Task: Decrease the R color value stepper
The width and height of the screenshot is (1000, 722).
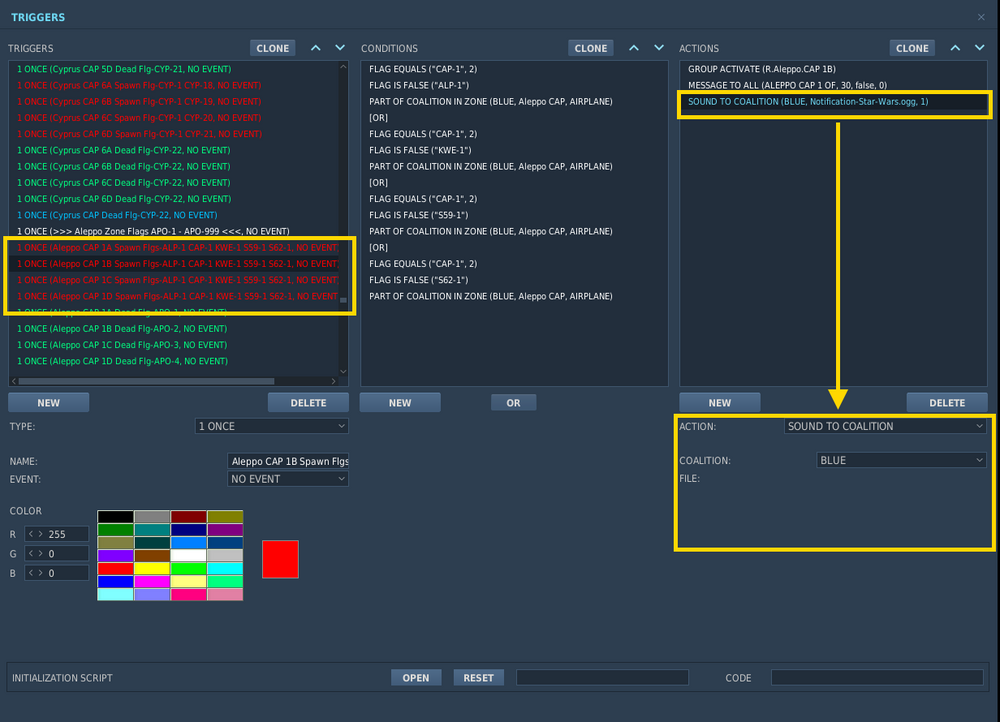Action: pos(31,534)
